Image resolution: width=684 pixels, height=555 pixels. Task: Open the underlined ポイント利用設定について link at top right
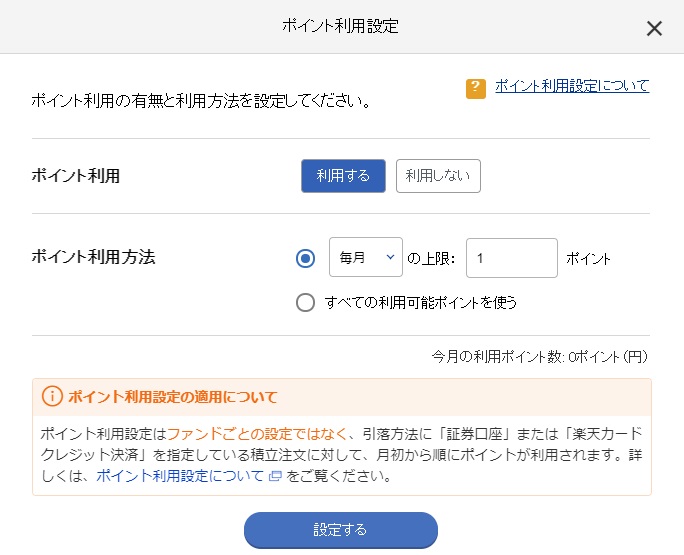point(572,86)
